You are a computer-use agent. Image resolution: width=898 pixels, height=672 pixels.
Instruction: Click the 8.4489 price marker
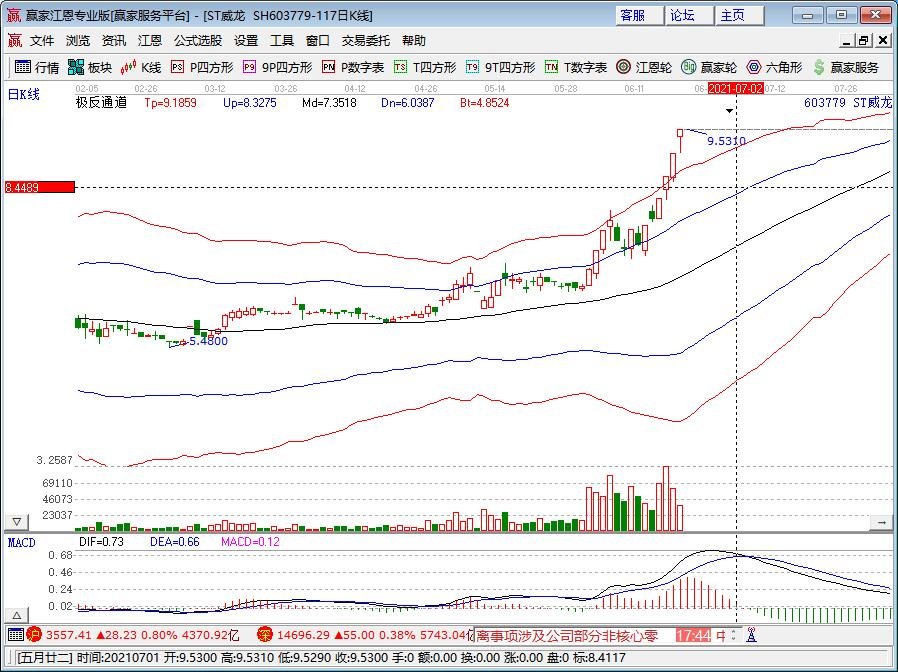click(40, 187)
